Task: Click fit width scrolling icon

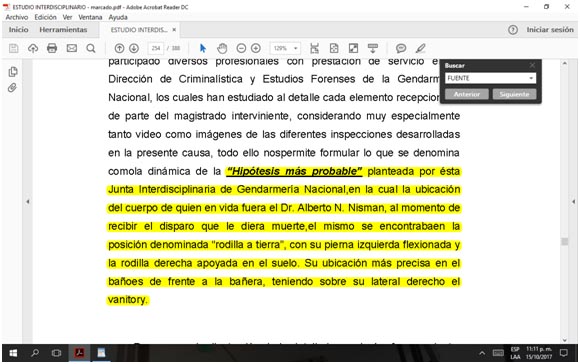Action: [314, 48]
